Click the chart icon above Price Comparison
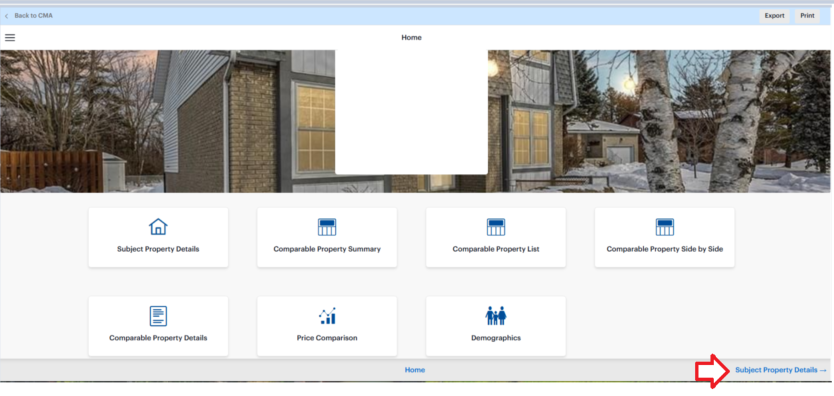834x396 pixels. [x=327, y=316]
